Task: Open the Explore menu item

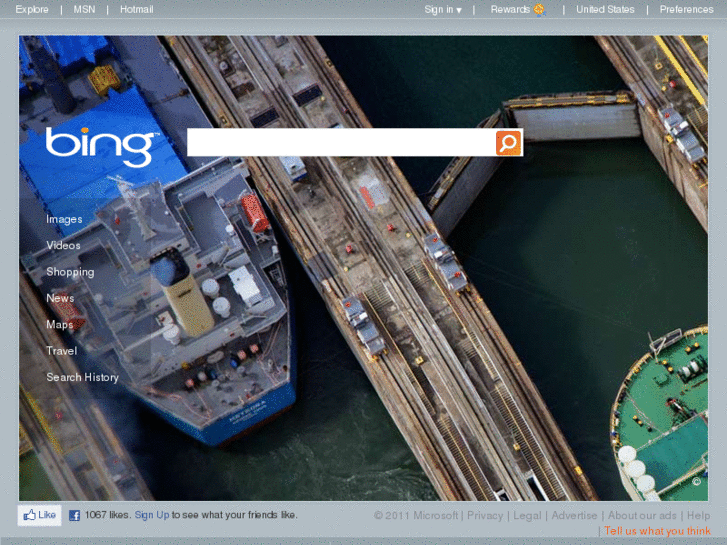Action: pyautogui.click(x=32, y=9)
